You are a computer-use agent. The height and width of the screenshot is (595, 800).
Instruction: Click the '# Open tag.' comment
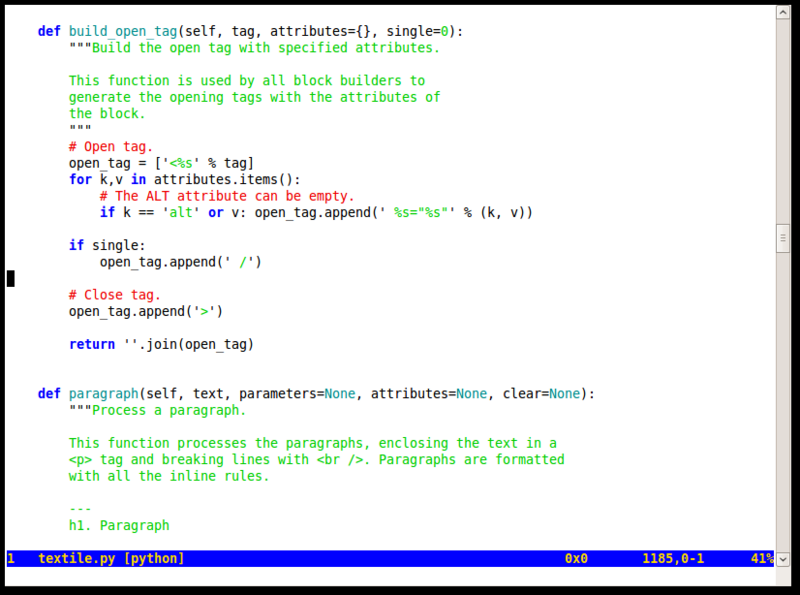[111, 146]
